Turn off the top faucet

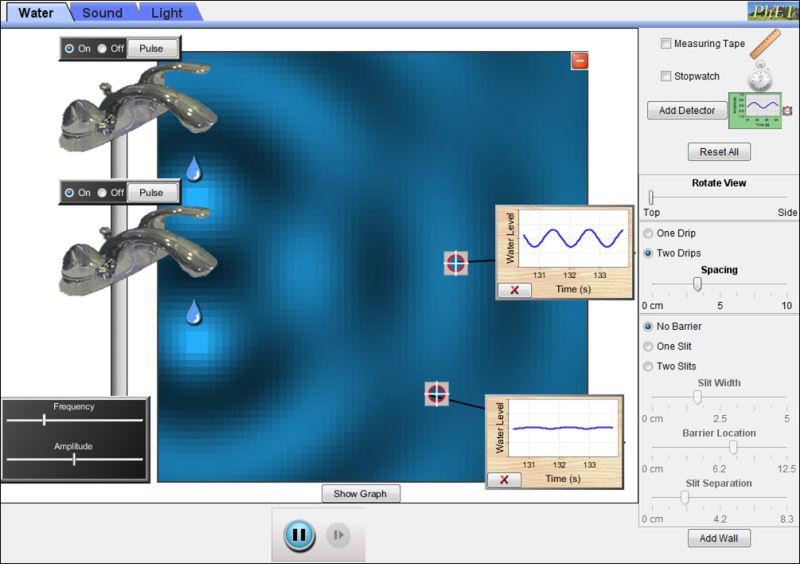click(x=103, y=48)
